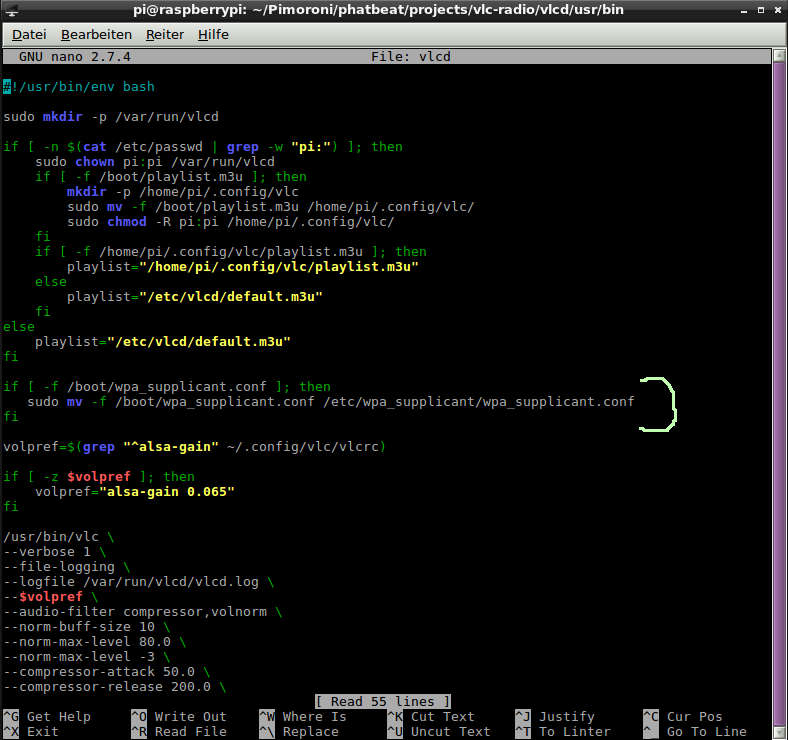Open the Reiter menu
The width and height of the screenshot is (788, 740).
pyautogui.click(x=165, y=34)
